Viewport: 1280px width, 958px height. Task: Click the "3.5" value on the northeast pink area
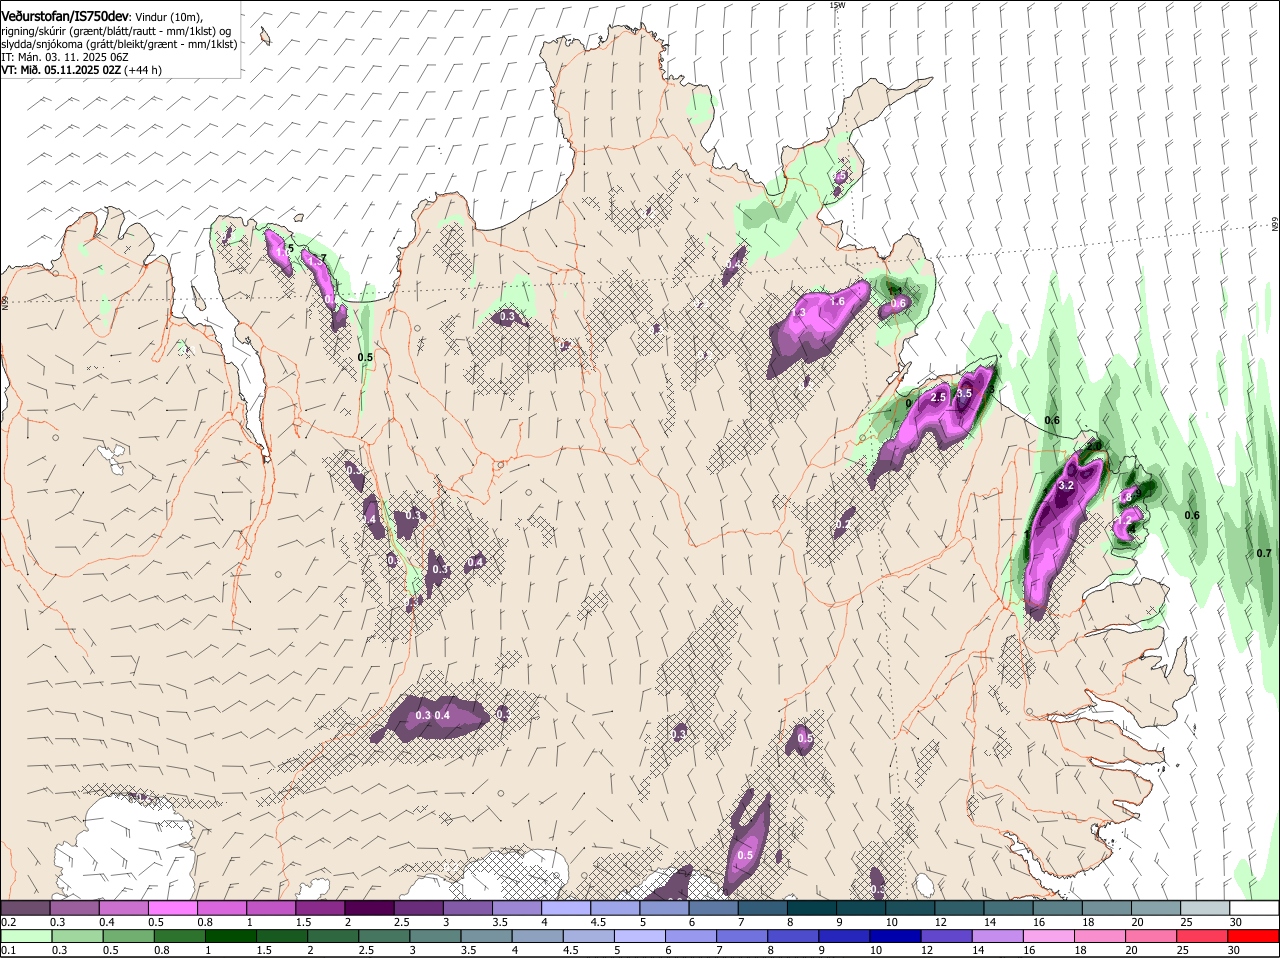coord(964,394)
